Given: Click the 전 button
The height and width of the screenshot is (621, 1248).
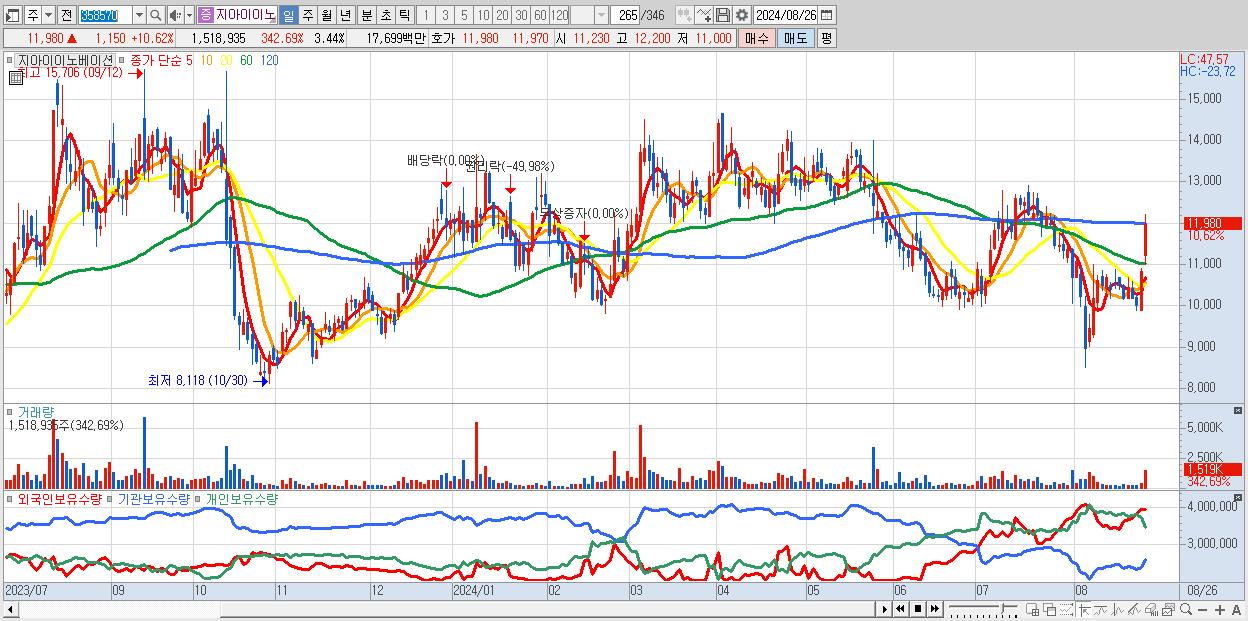Looking at the screenshot, I should click(66, 15).
